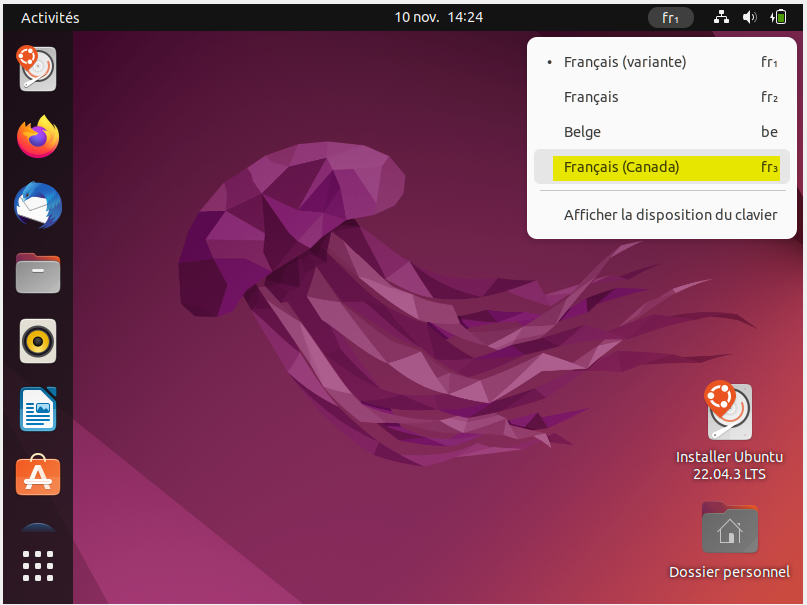Click Afficher la disposition du clavier
The height and width of the screenshot is (605, 807).
point(670,215)
